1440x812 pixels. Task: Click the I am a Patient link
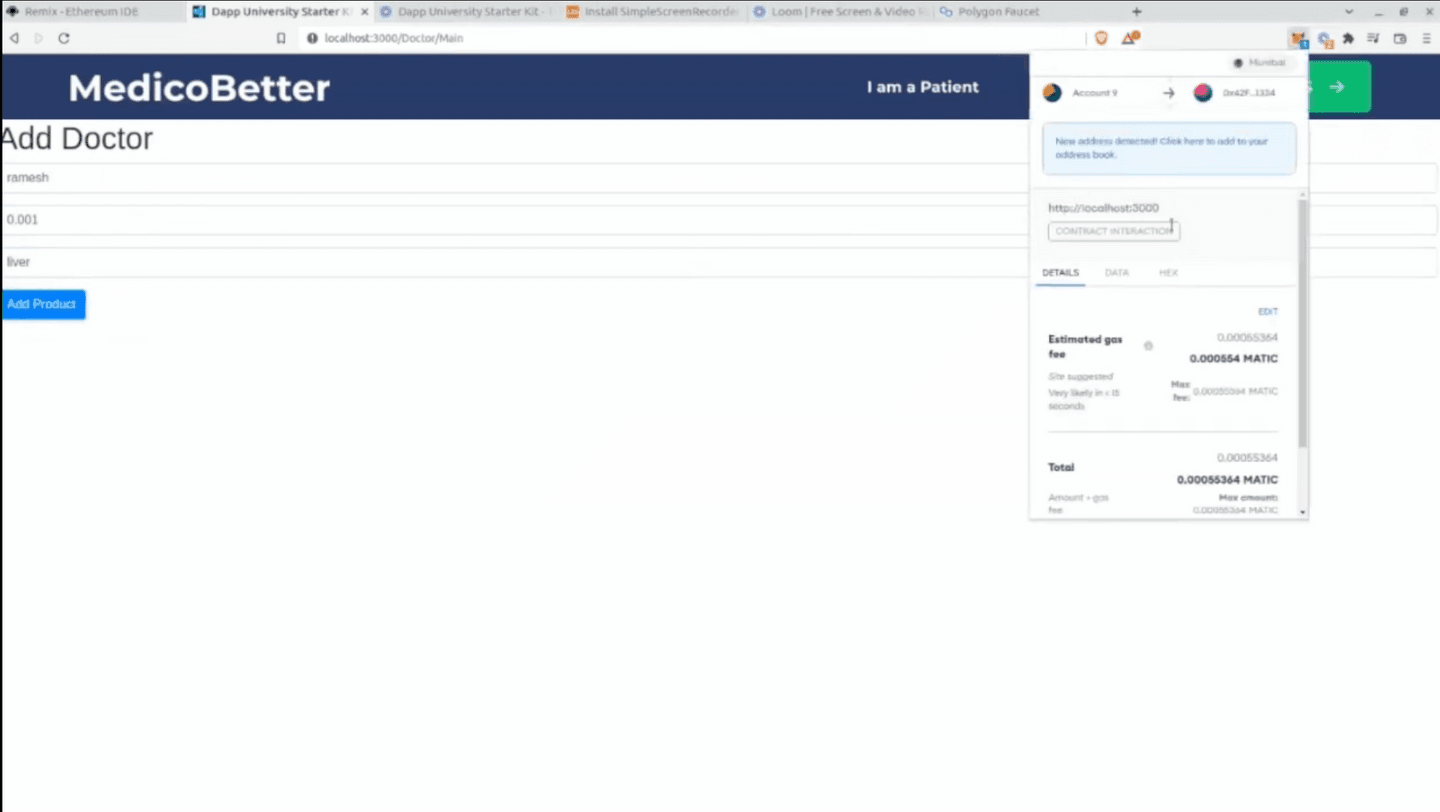coord(922,87)
